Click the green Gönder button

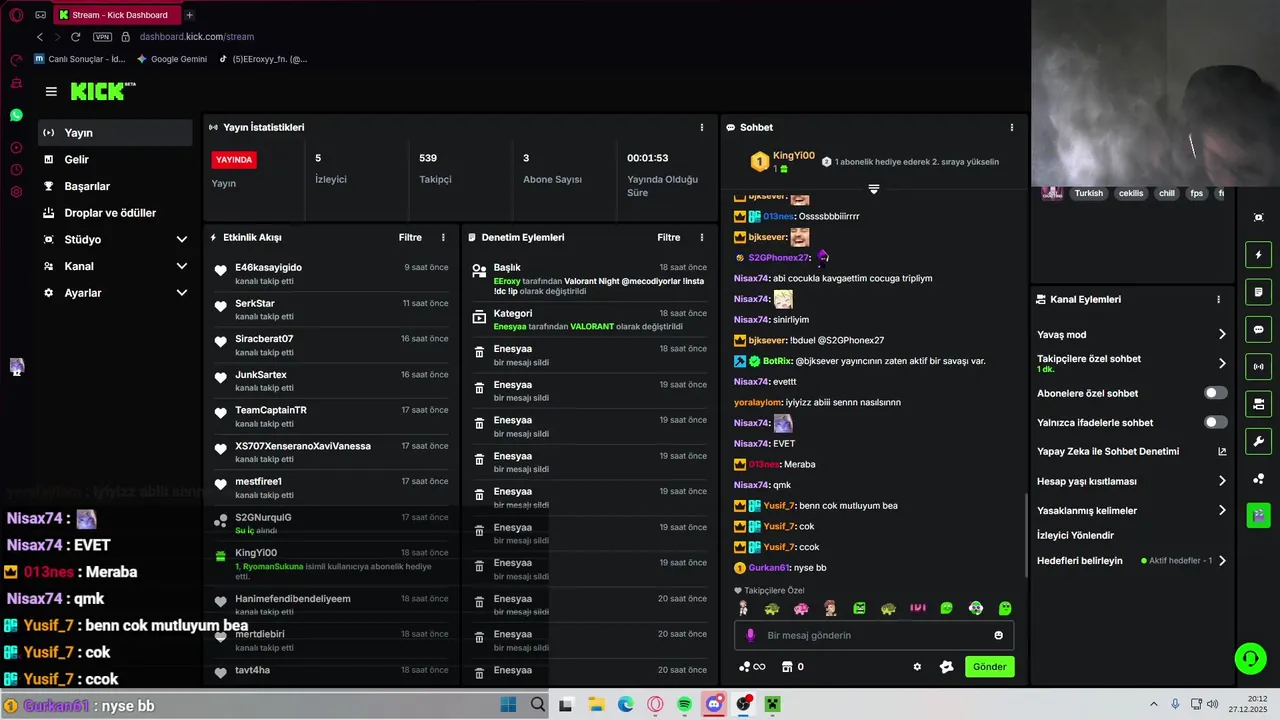[x=989, y=667]
